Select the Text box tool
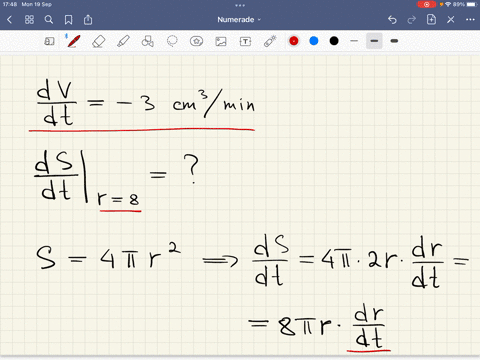The image size is (480, 360). coord(245,41)
